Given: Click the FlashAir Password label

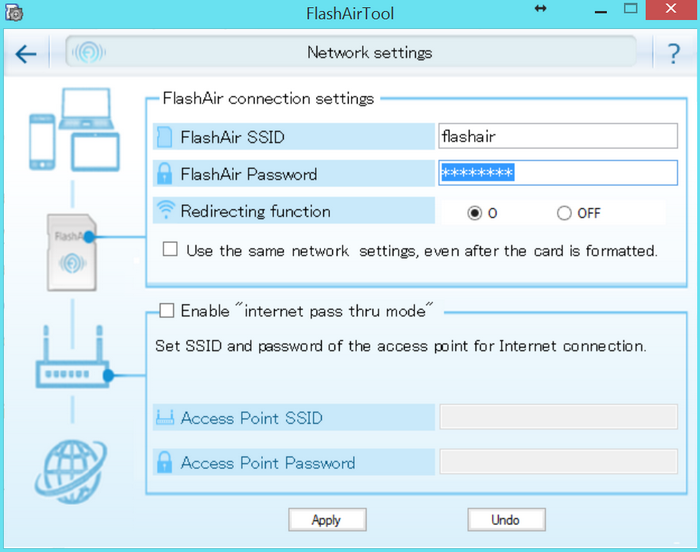Looking at the screenshot, I should (249, 174).
